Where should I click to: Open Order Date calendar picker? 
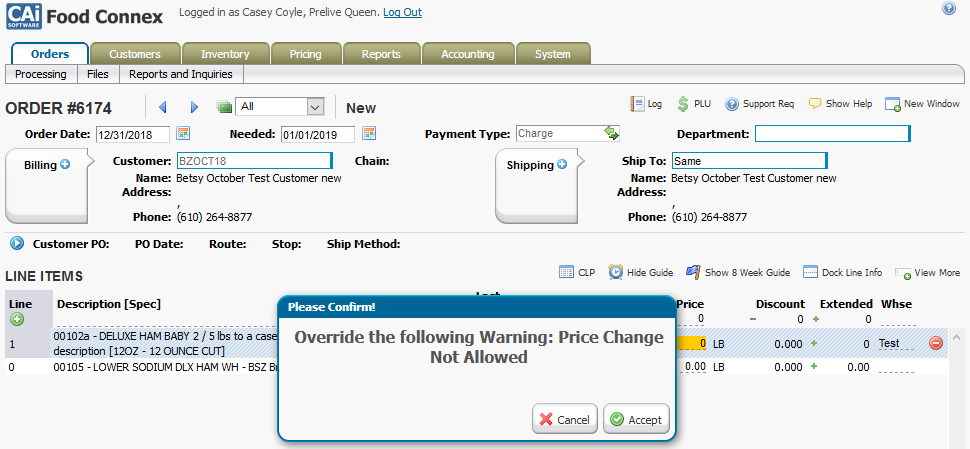click(x=183, y=133)
